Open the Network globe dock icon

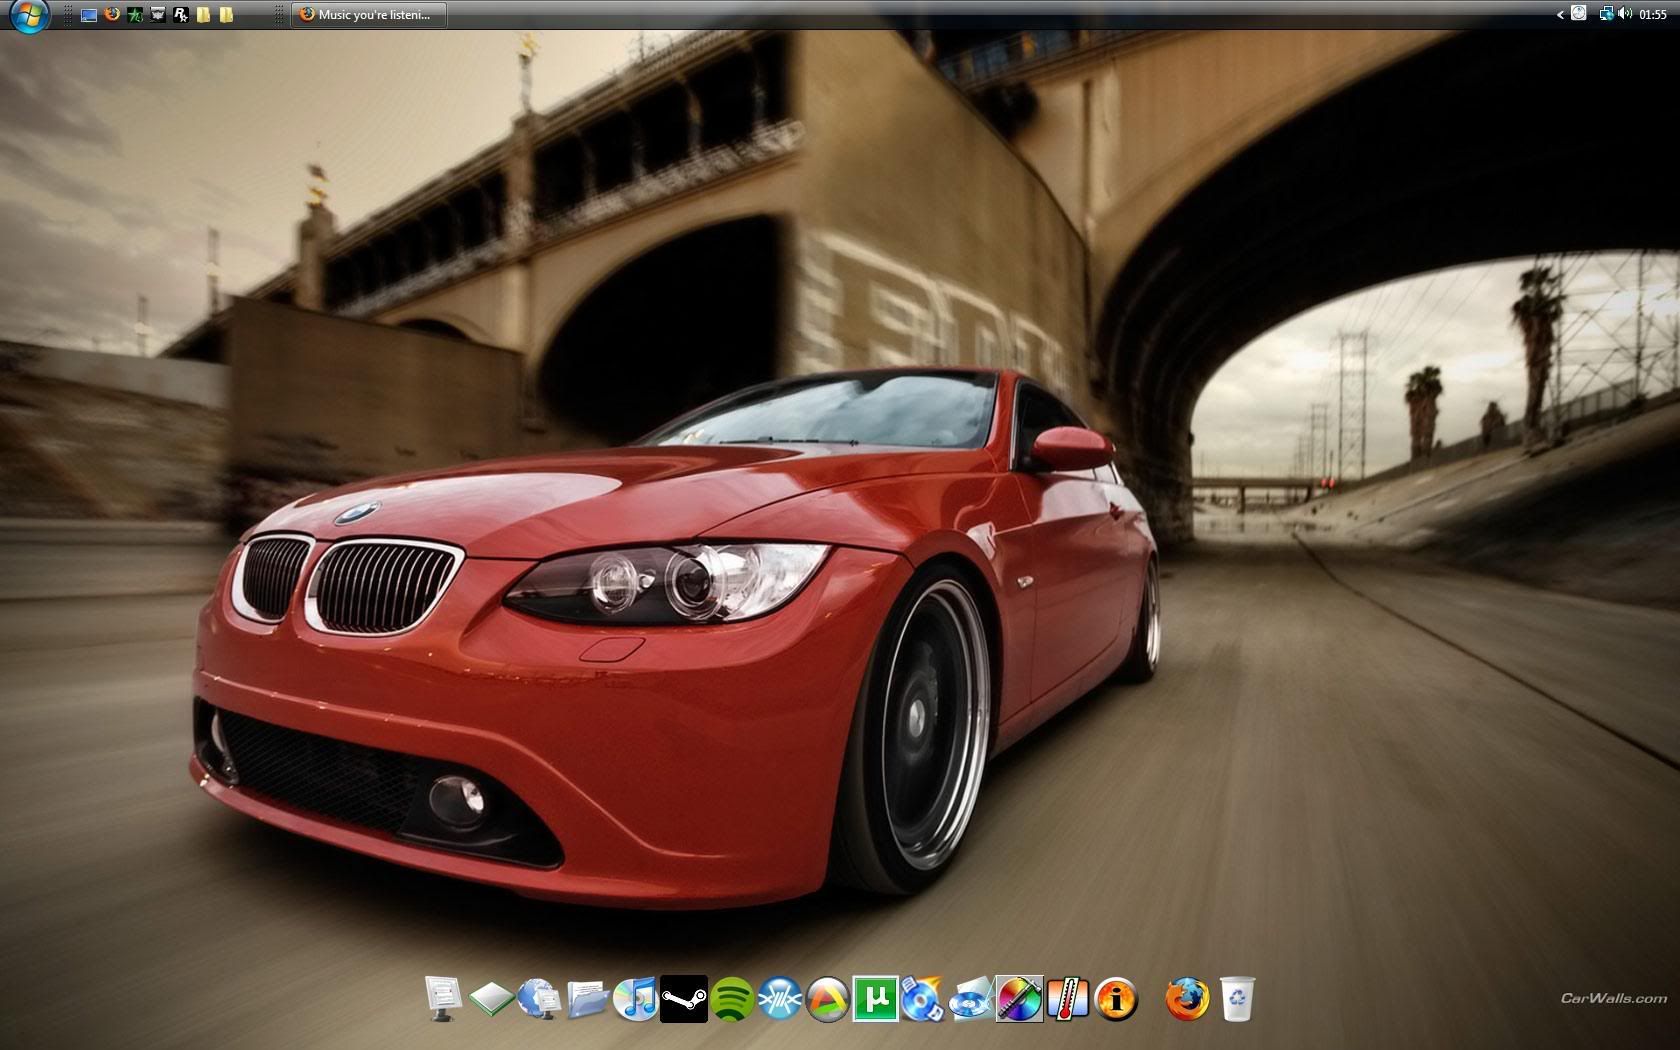539,999
